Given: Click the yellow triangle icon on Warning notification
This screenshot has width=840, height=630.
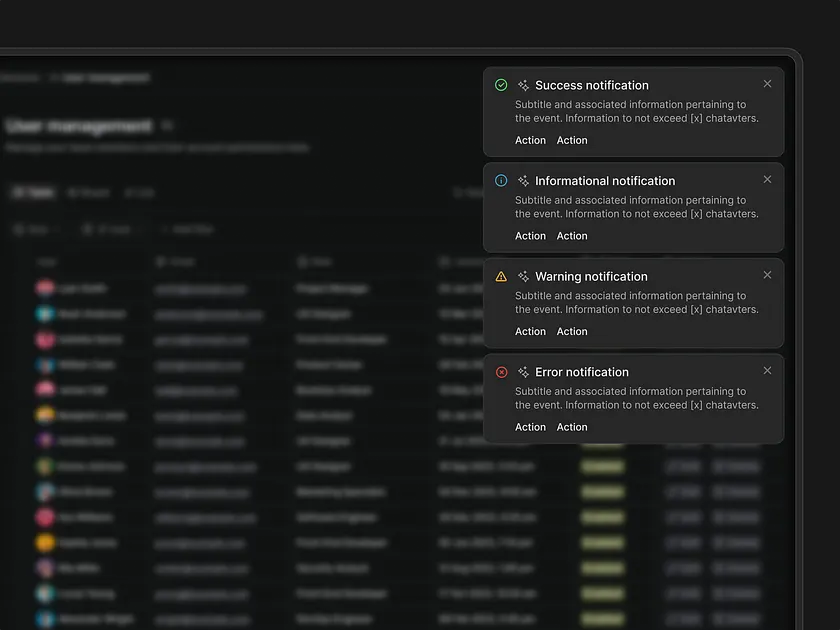Looking at the screenshot, I should click(501, 276).
